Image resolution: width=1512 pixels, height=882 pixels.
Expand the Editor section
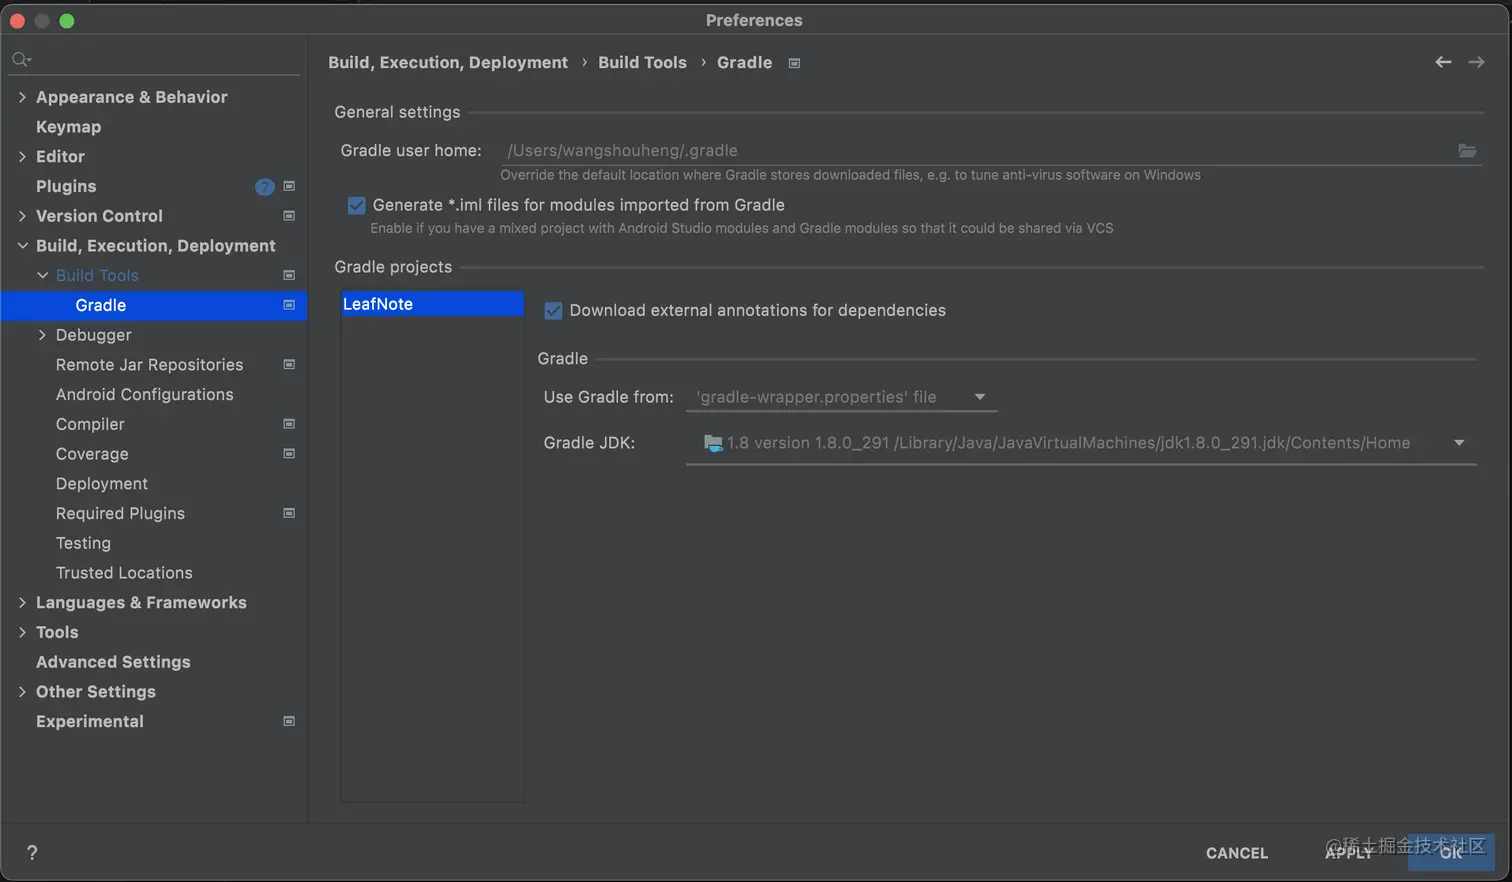(x=22, y=156)
